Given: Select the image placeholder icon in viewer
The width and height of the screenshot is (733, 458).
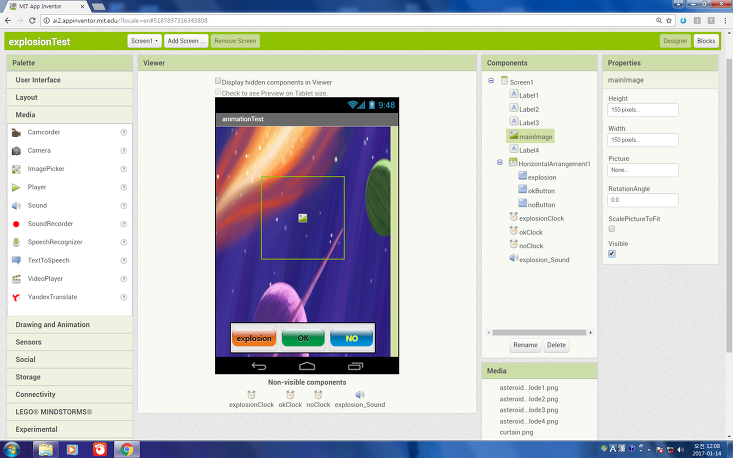Looking at the screenshot, I should click(303, 218).
